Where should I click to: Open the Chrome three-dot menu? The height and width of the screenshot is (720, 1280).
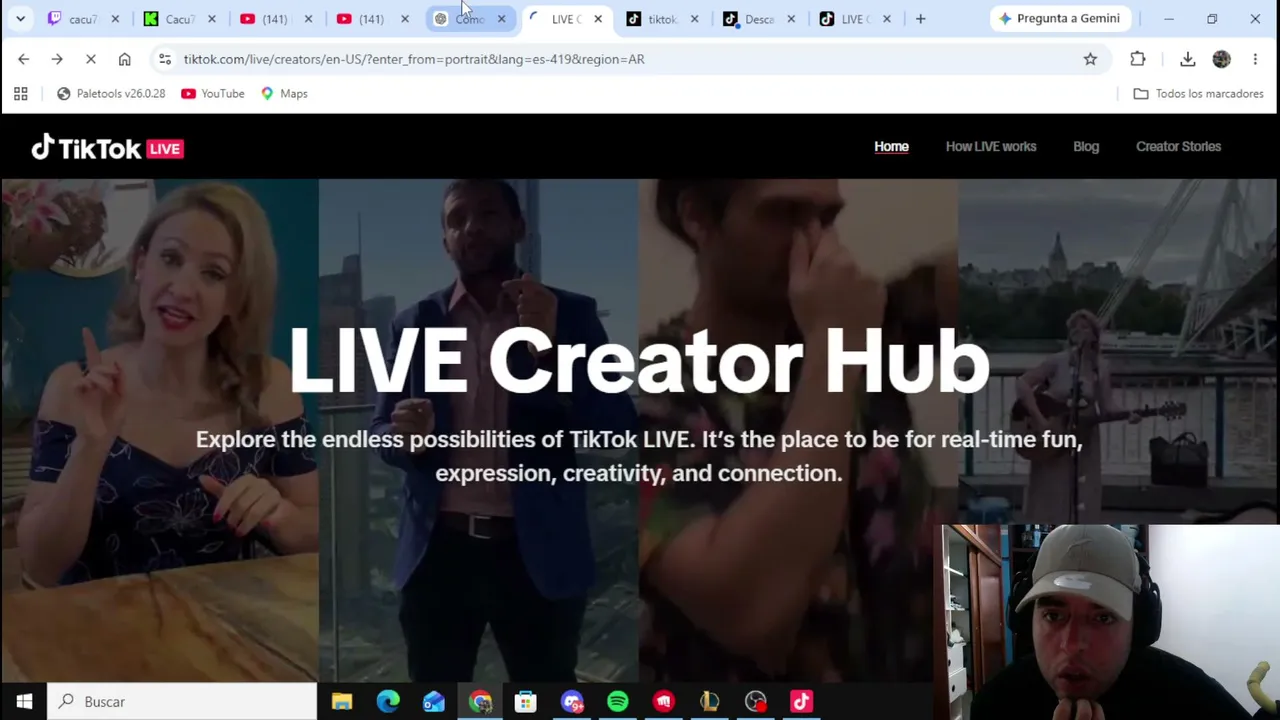click(1255, 59)
